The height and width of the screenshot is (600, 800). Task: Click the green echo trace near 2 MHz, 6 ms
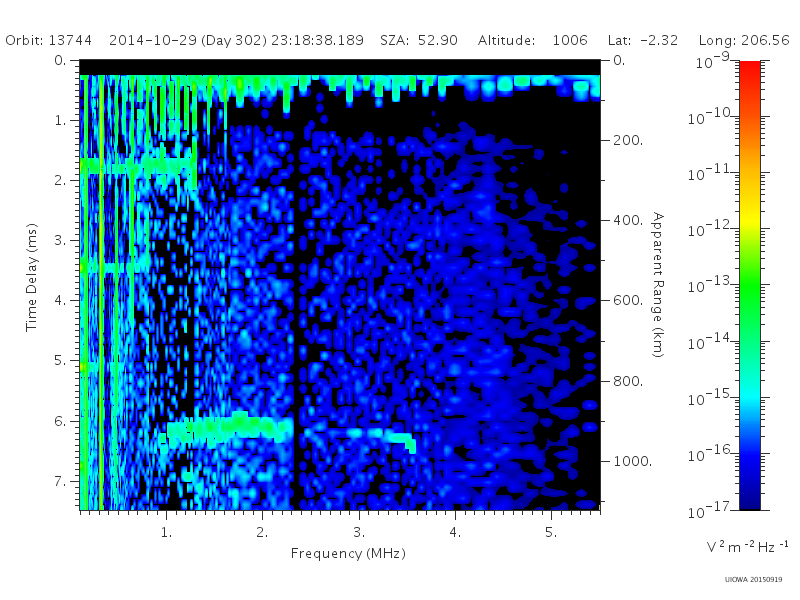[230, 429]
